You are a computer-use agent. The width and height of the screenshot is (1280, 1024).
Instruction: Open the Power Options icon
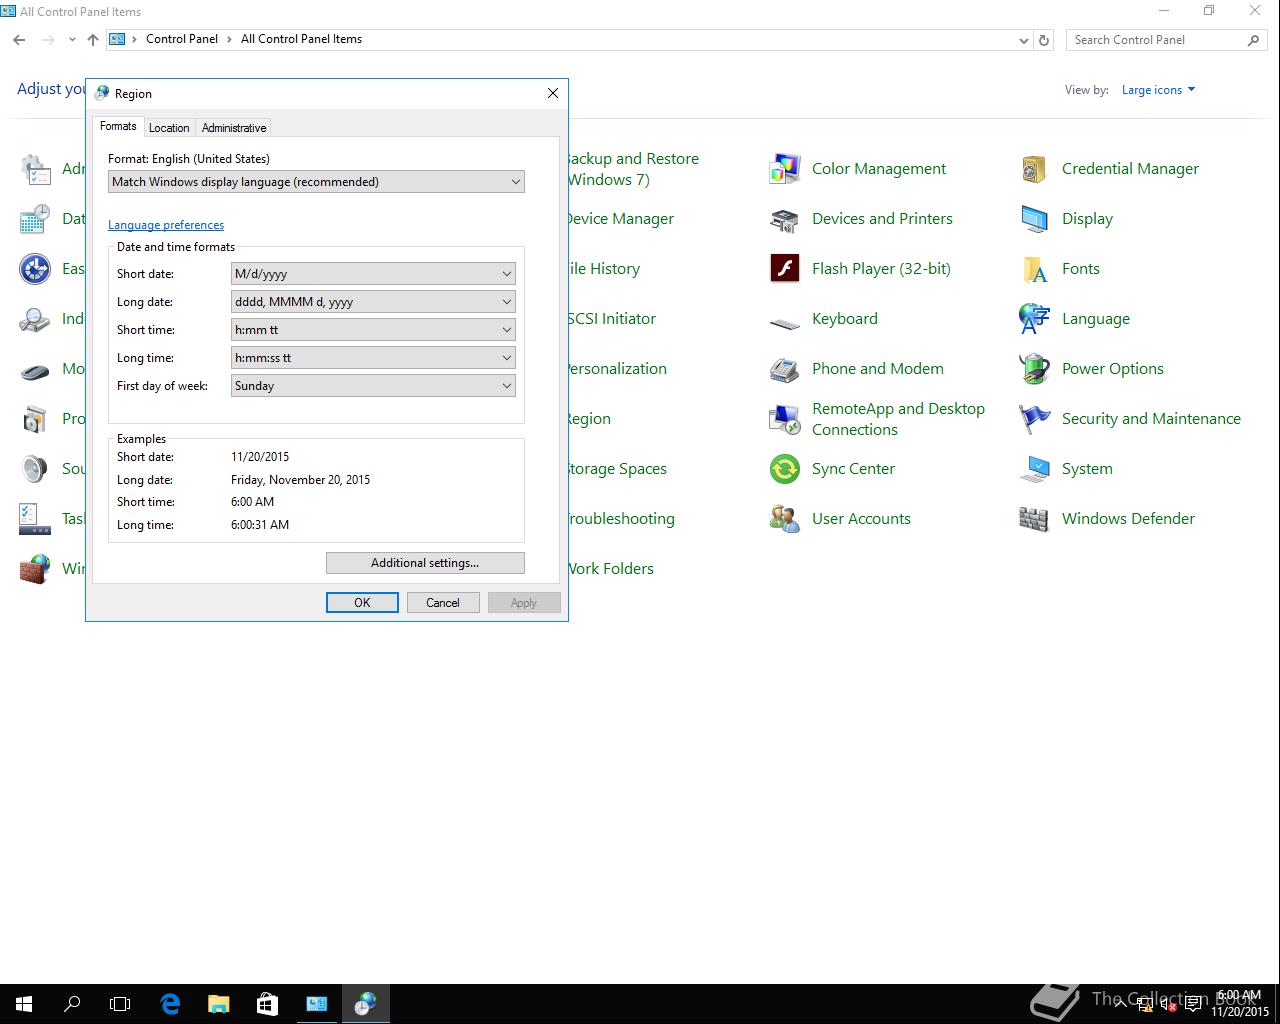pos(1034,369)
